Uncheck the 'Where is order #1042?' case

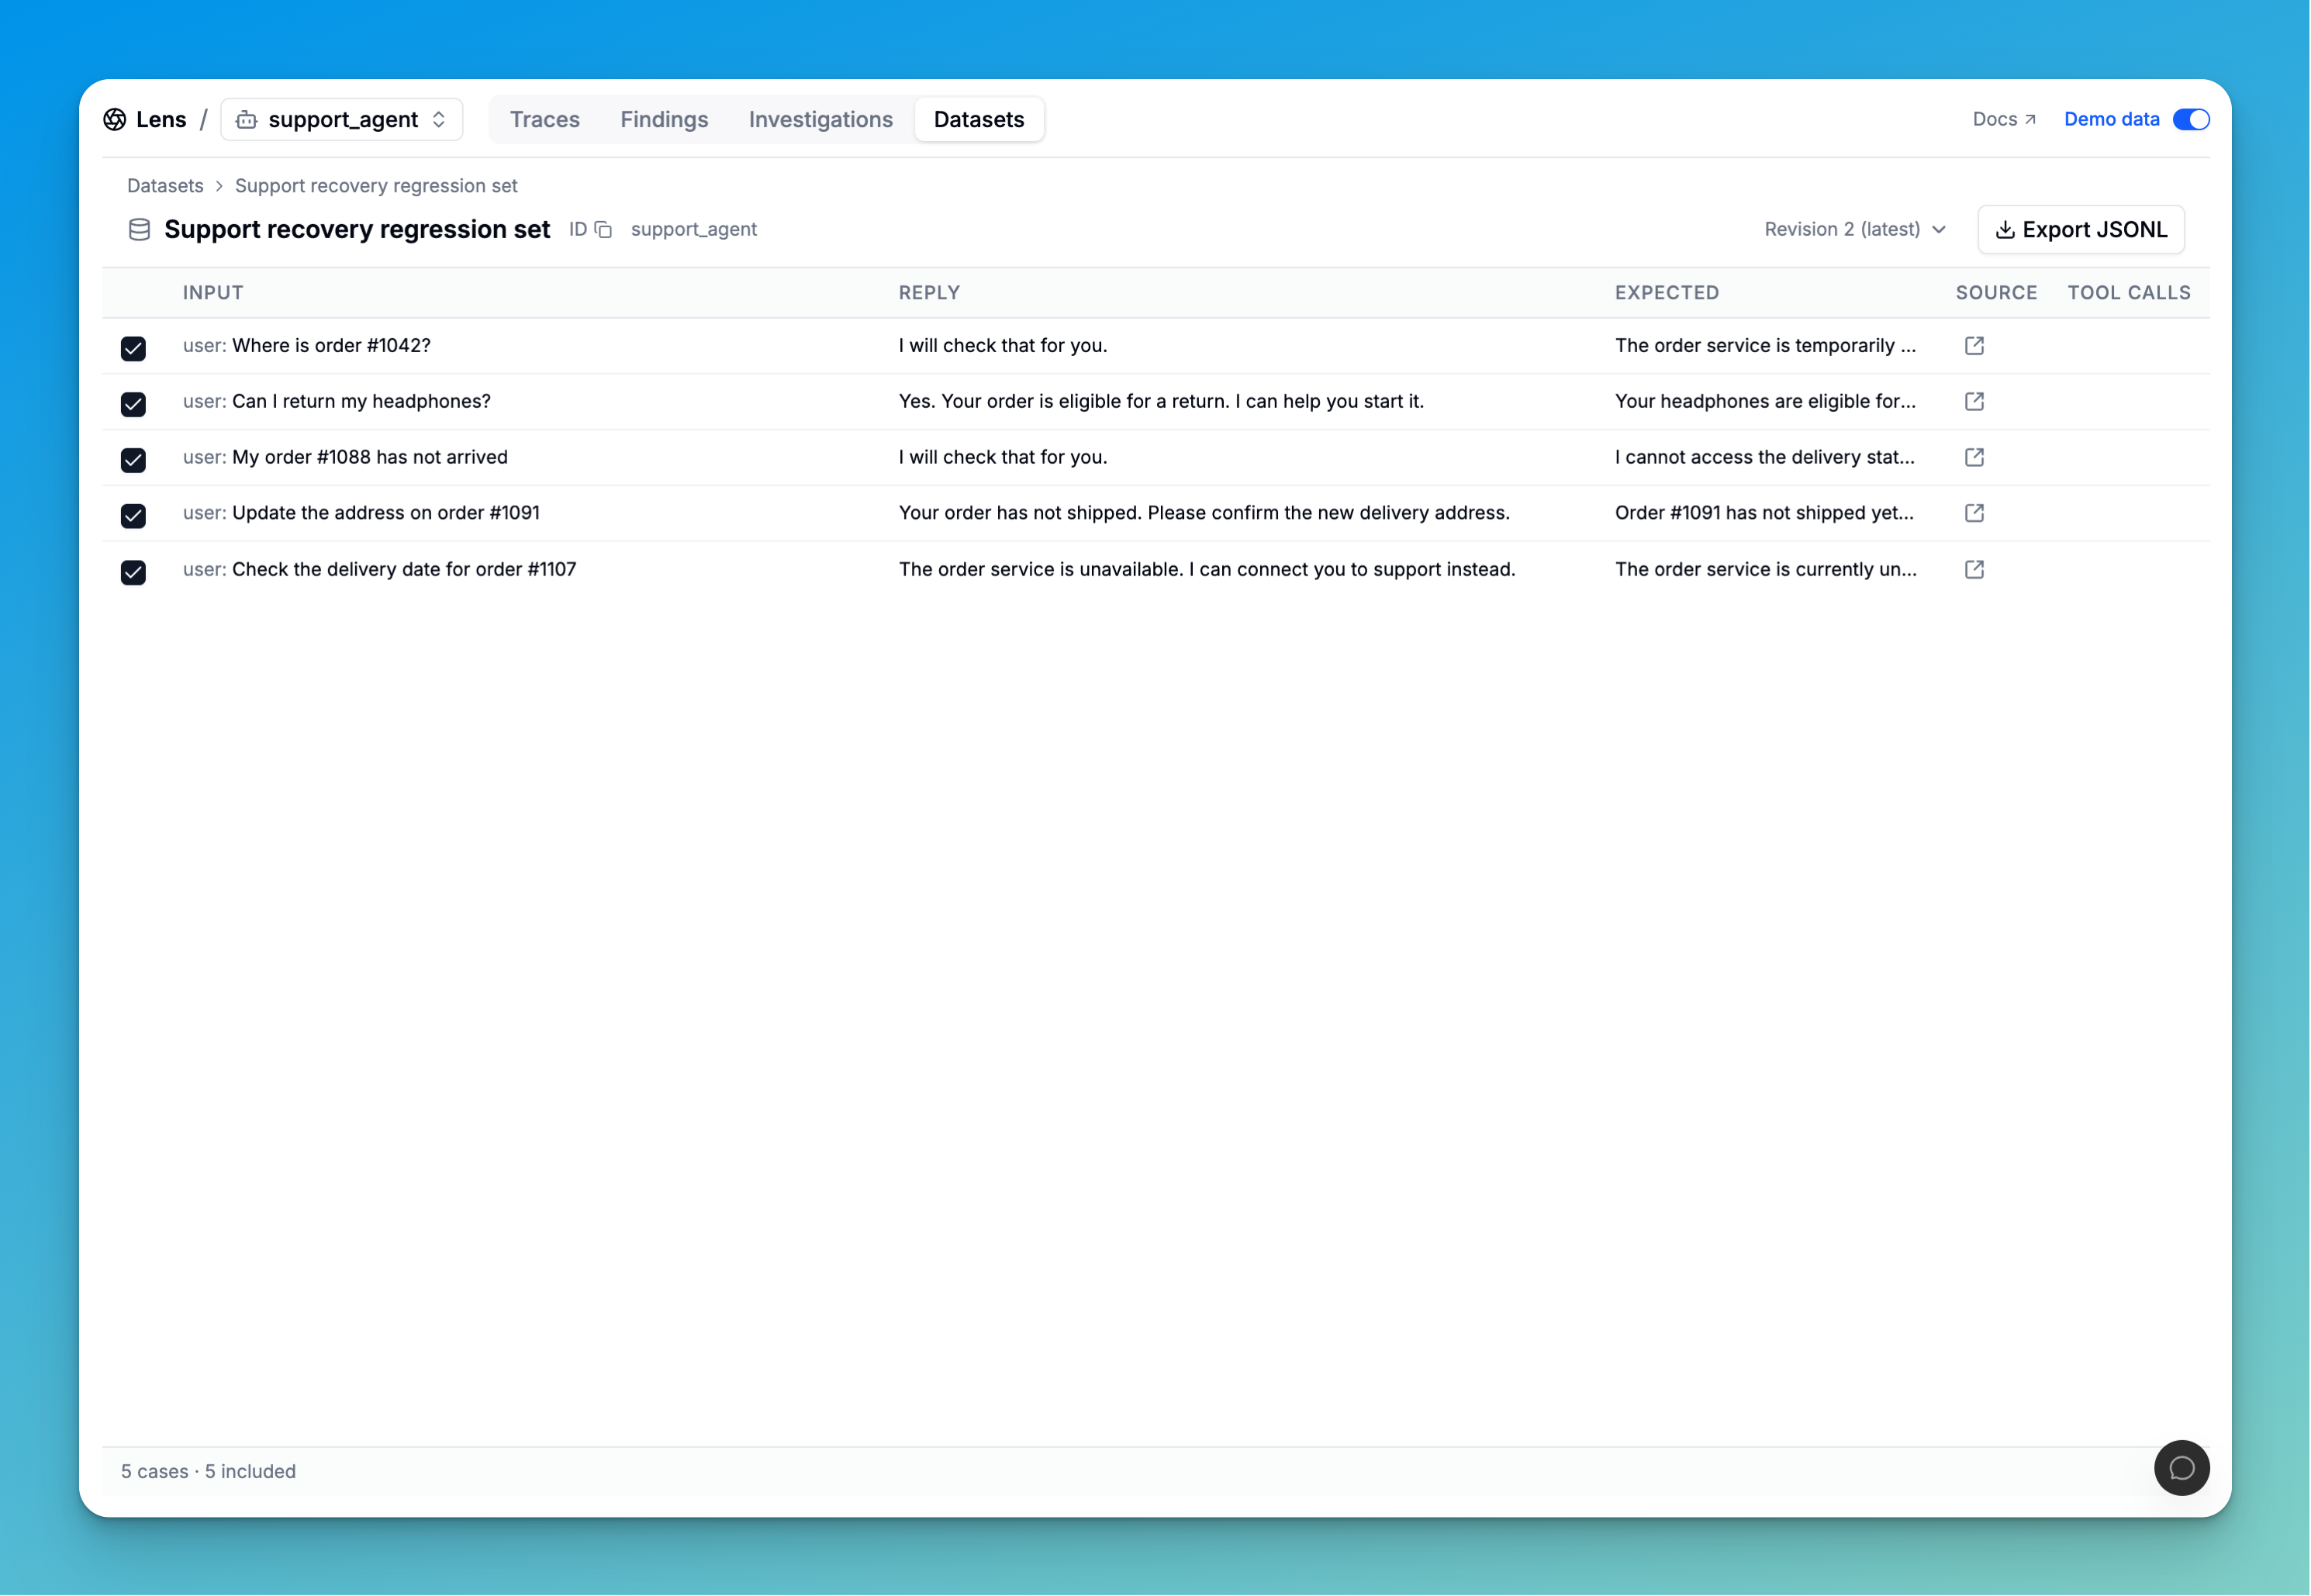click(133, 348)
